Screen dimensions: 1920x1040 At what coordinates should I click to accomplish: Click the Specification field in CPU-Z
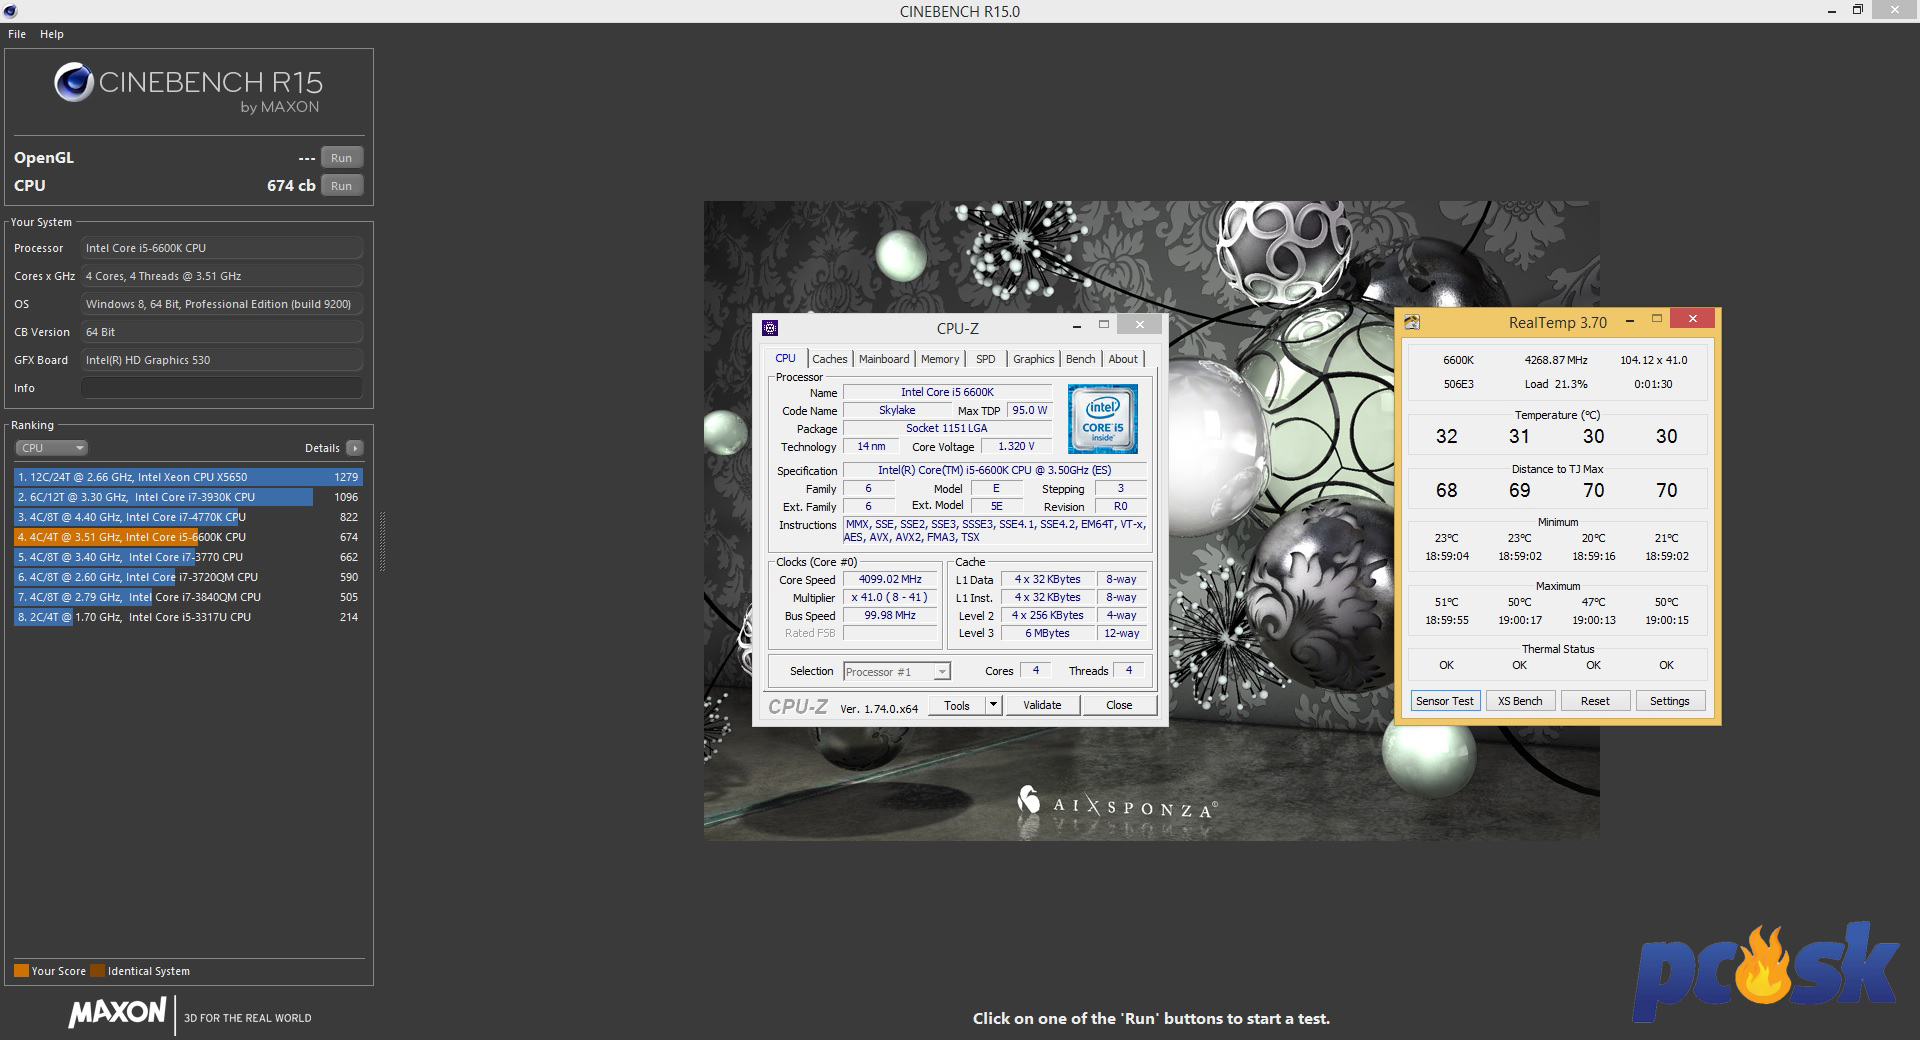click(995, 470)
